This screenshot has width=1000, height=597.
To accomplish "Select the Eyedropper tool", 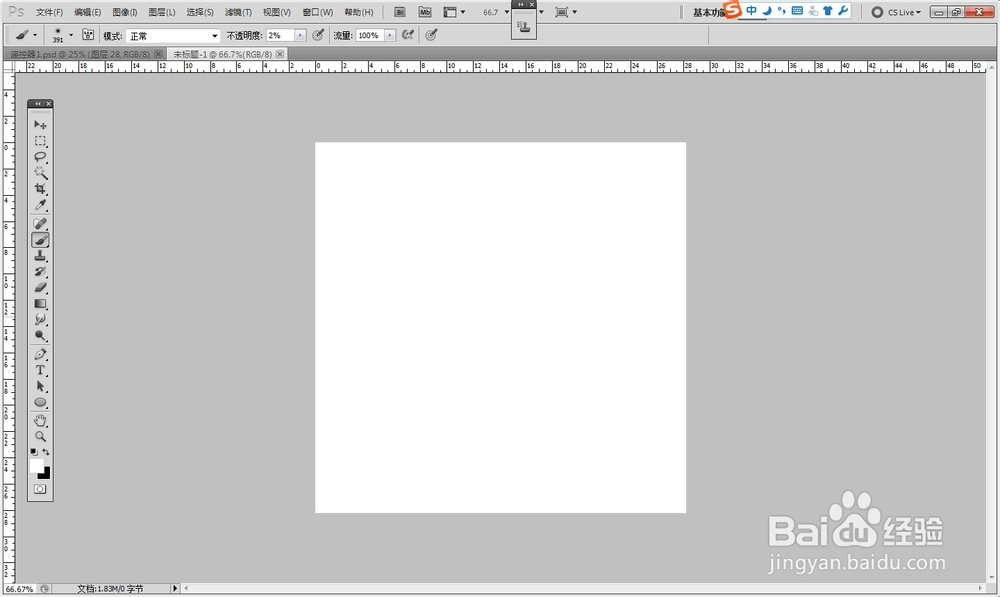I will (x=40, y=205).
